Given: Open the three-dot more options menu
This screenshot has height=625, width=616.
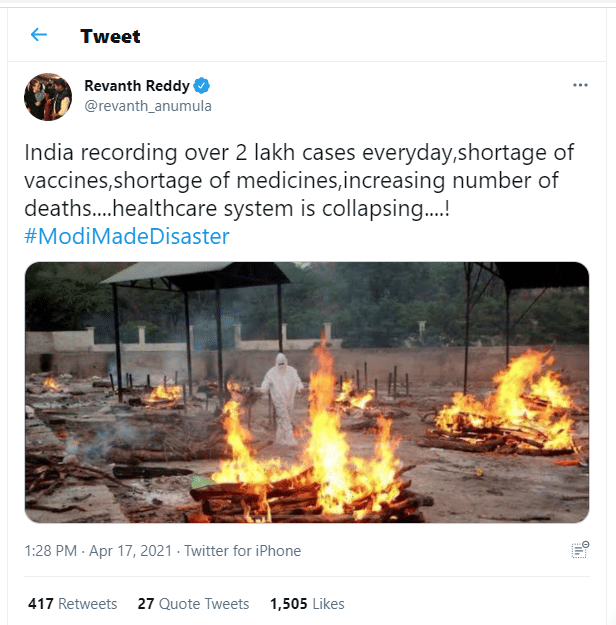Looking at the screenshot, I should tap(580, 86).
